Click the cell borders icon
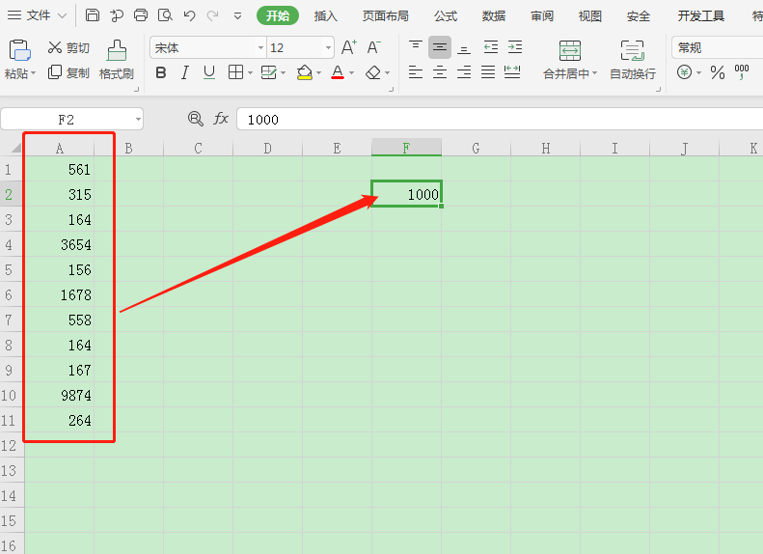 click(x=236, y=73)
